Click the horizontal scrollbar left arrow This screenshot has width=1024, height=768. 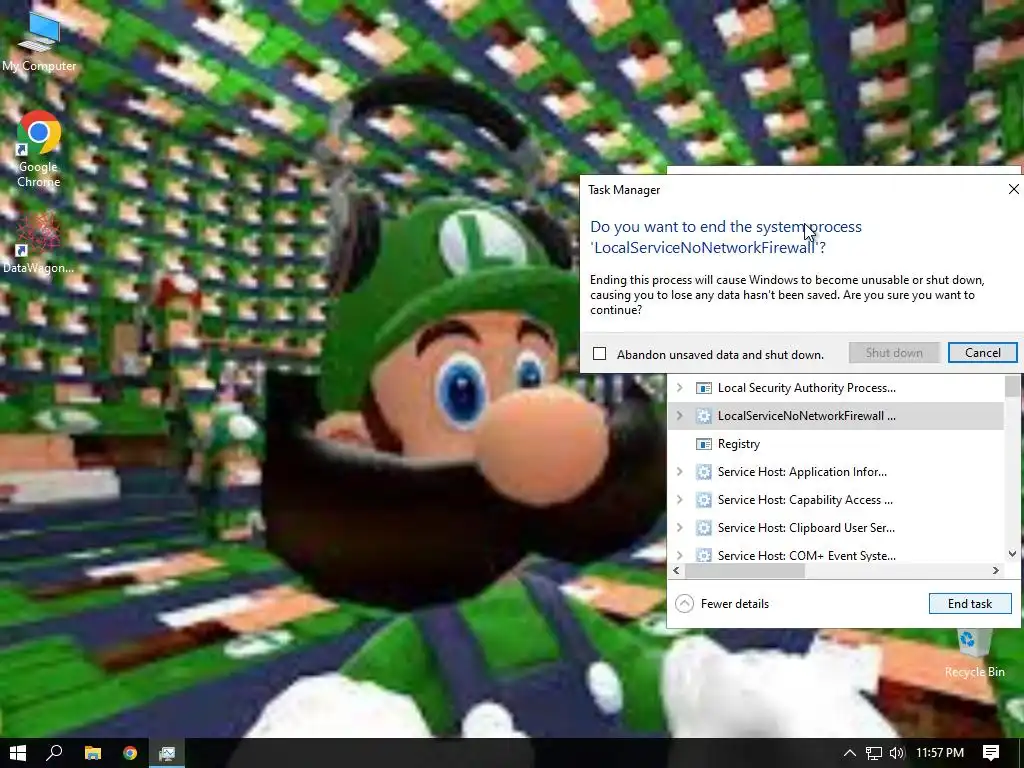(677, 571)
